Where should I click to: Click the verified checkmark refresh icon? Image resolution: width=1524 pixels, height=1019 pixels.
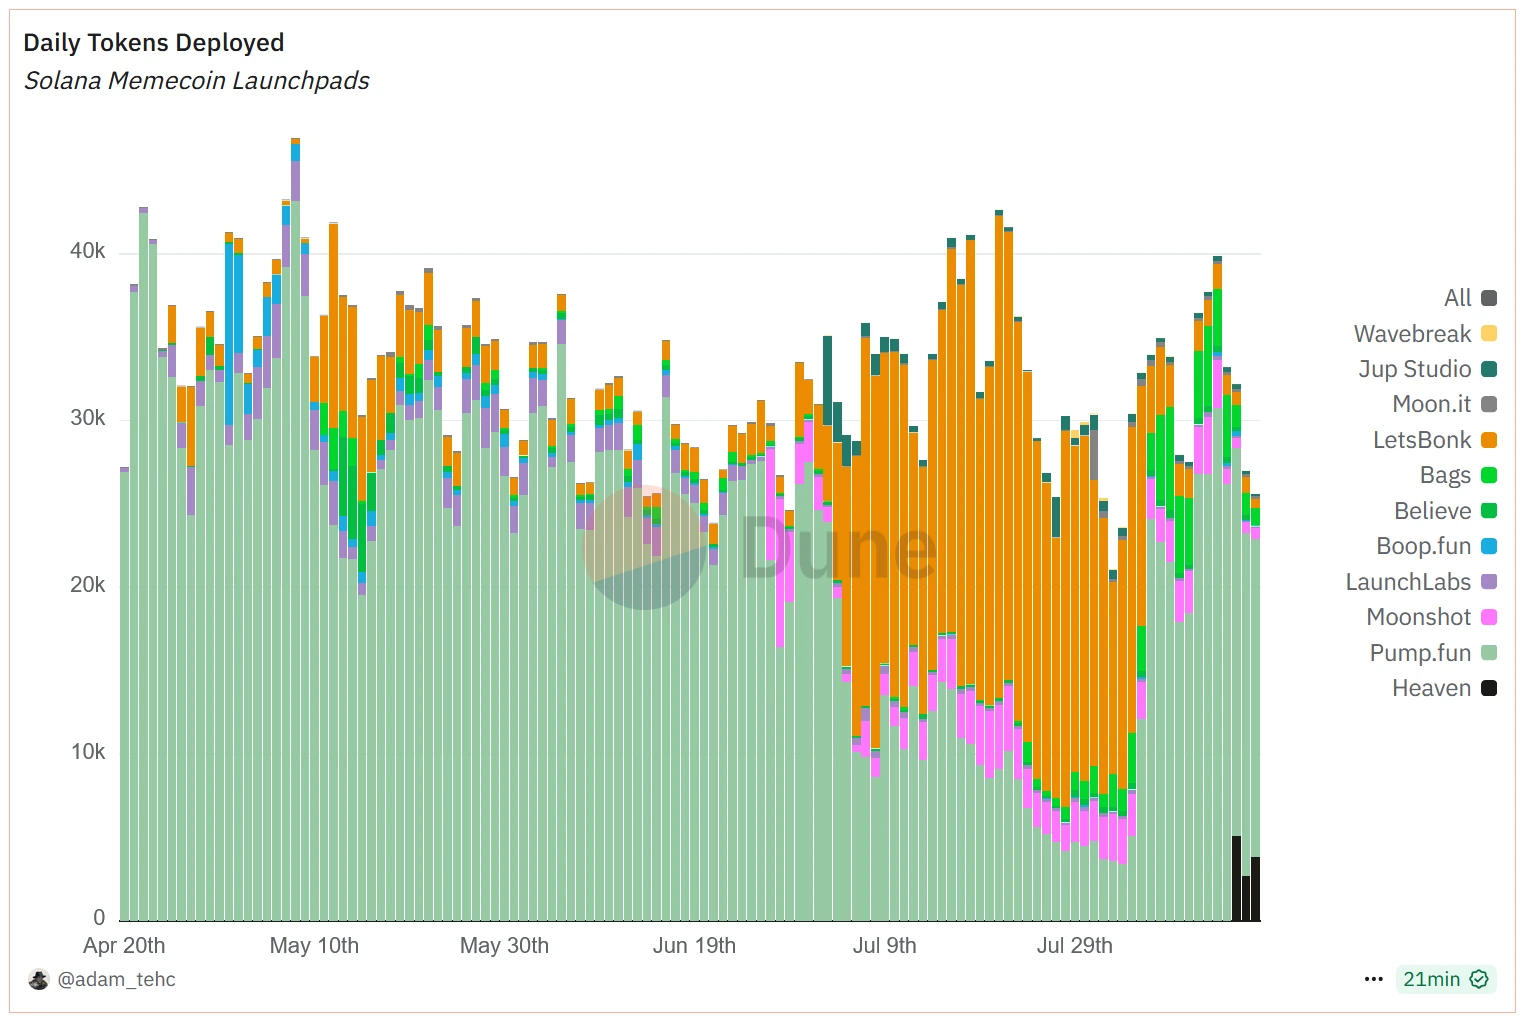[x=1479, y=979]
